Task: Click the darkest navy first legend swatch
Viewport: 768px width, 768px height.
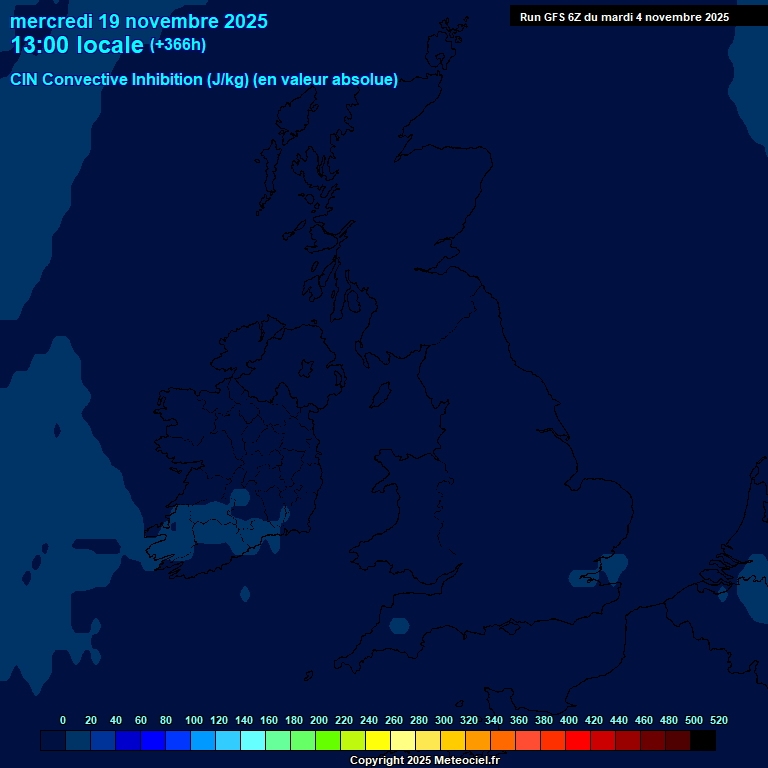Action: pos(53,741)
